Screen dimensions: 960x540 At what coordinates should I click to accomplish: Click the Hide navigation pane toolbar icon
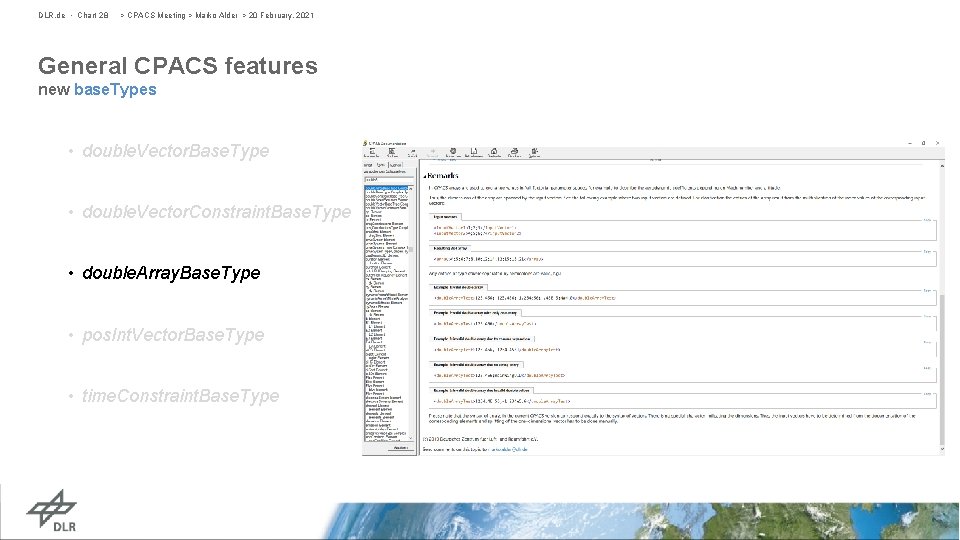click(372, 153)
